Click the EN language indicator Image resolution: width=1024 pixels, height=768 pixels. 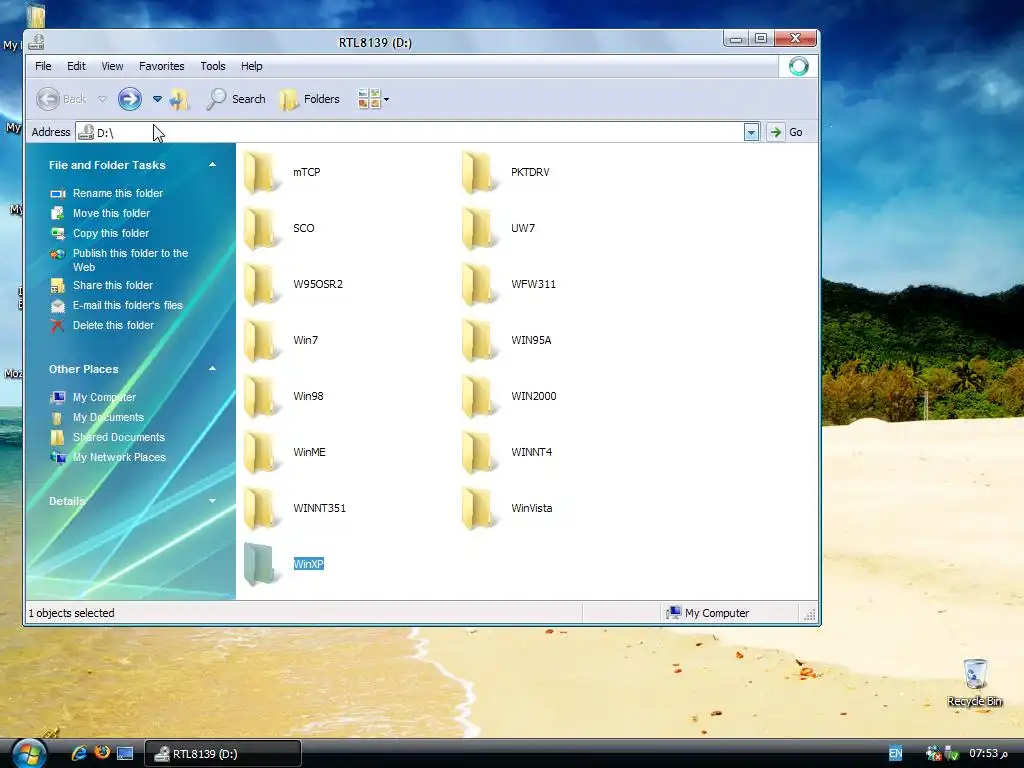[x=895, y=754]
